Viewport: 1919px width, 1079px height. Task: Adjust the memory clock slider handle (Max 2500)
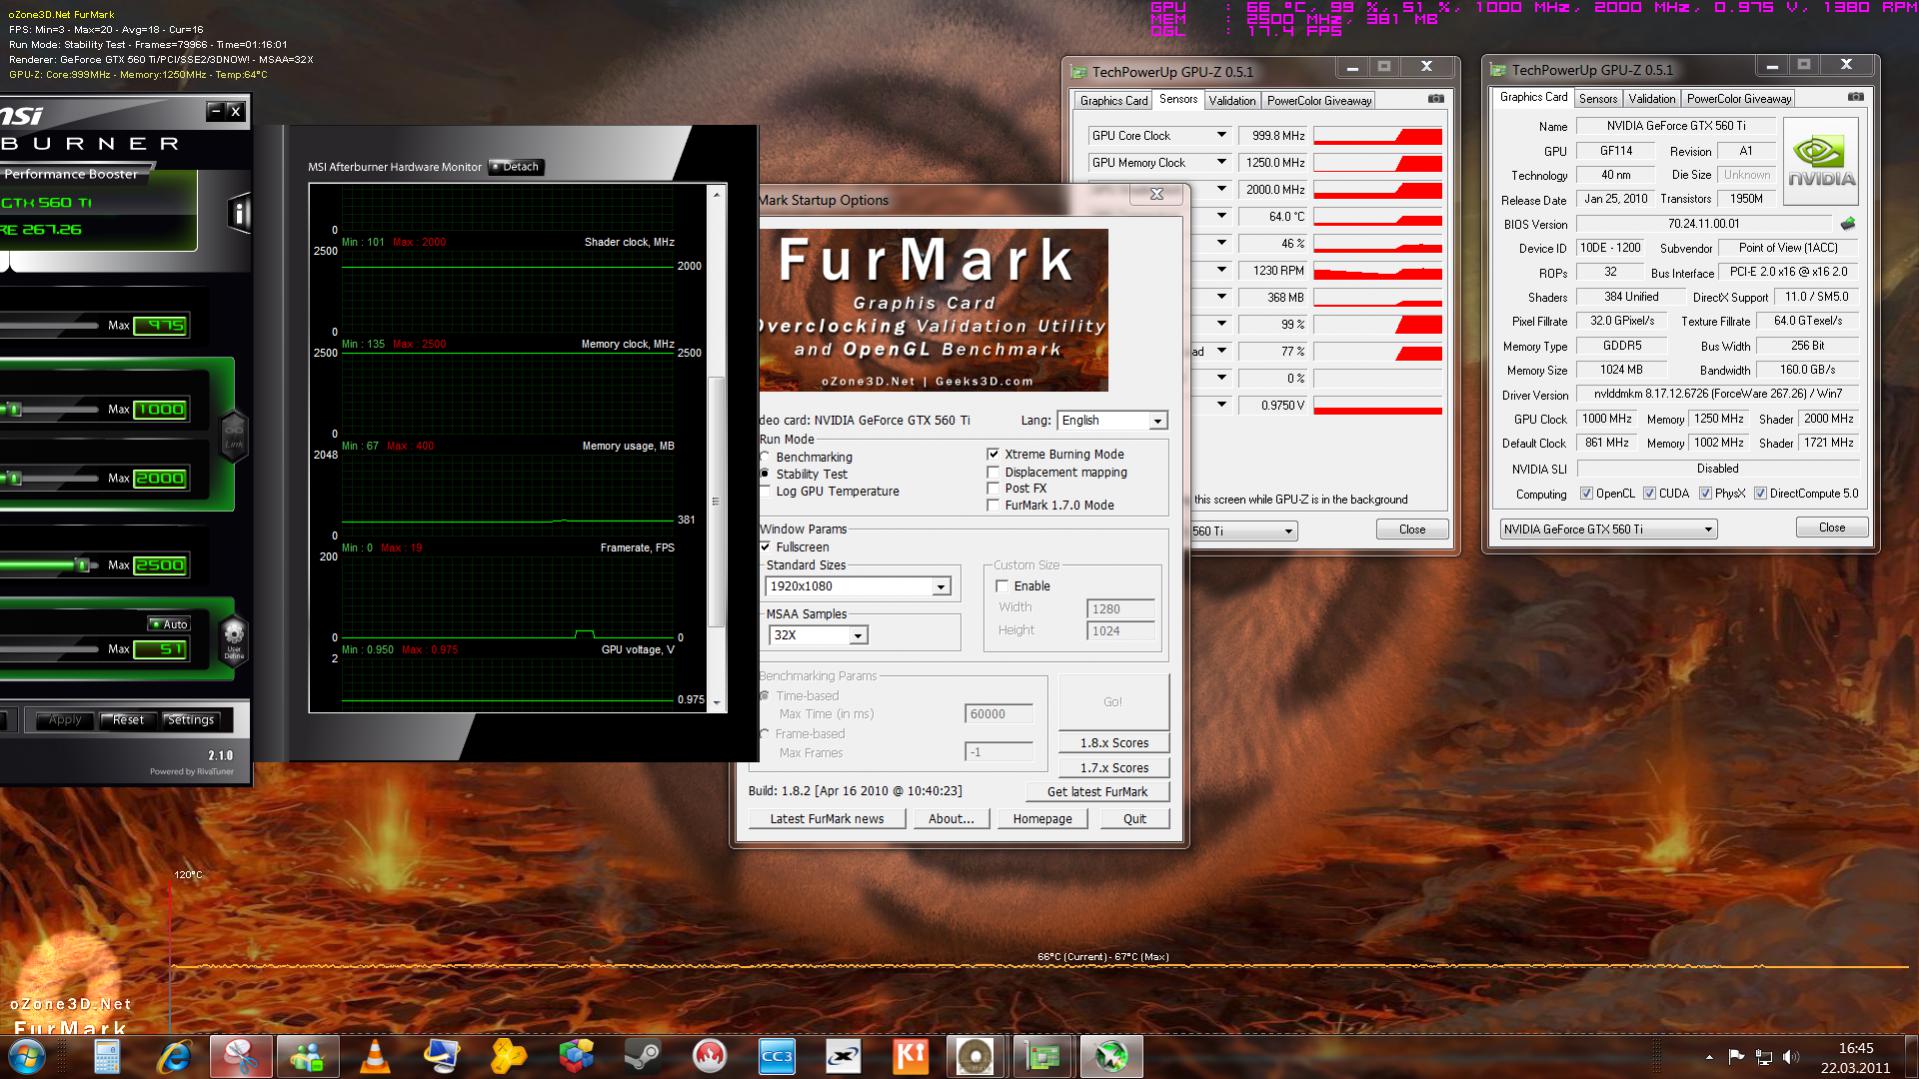pyautogui.click(x=83, y=565)
